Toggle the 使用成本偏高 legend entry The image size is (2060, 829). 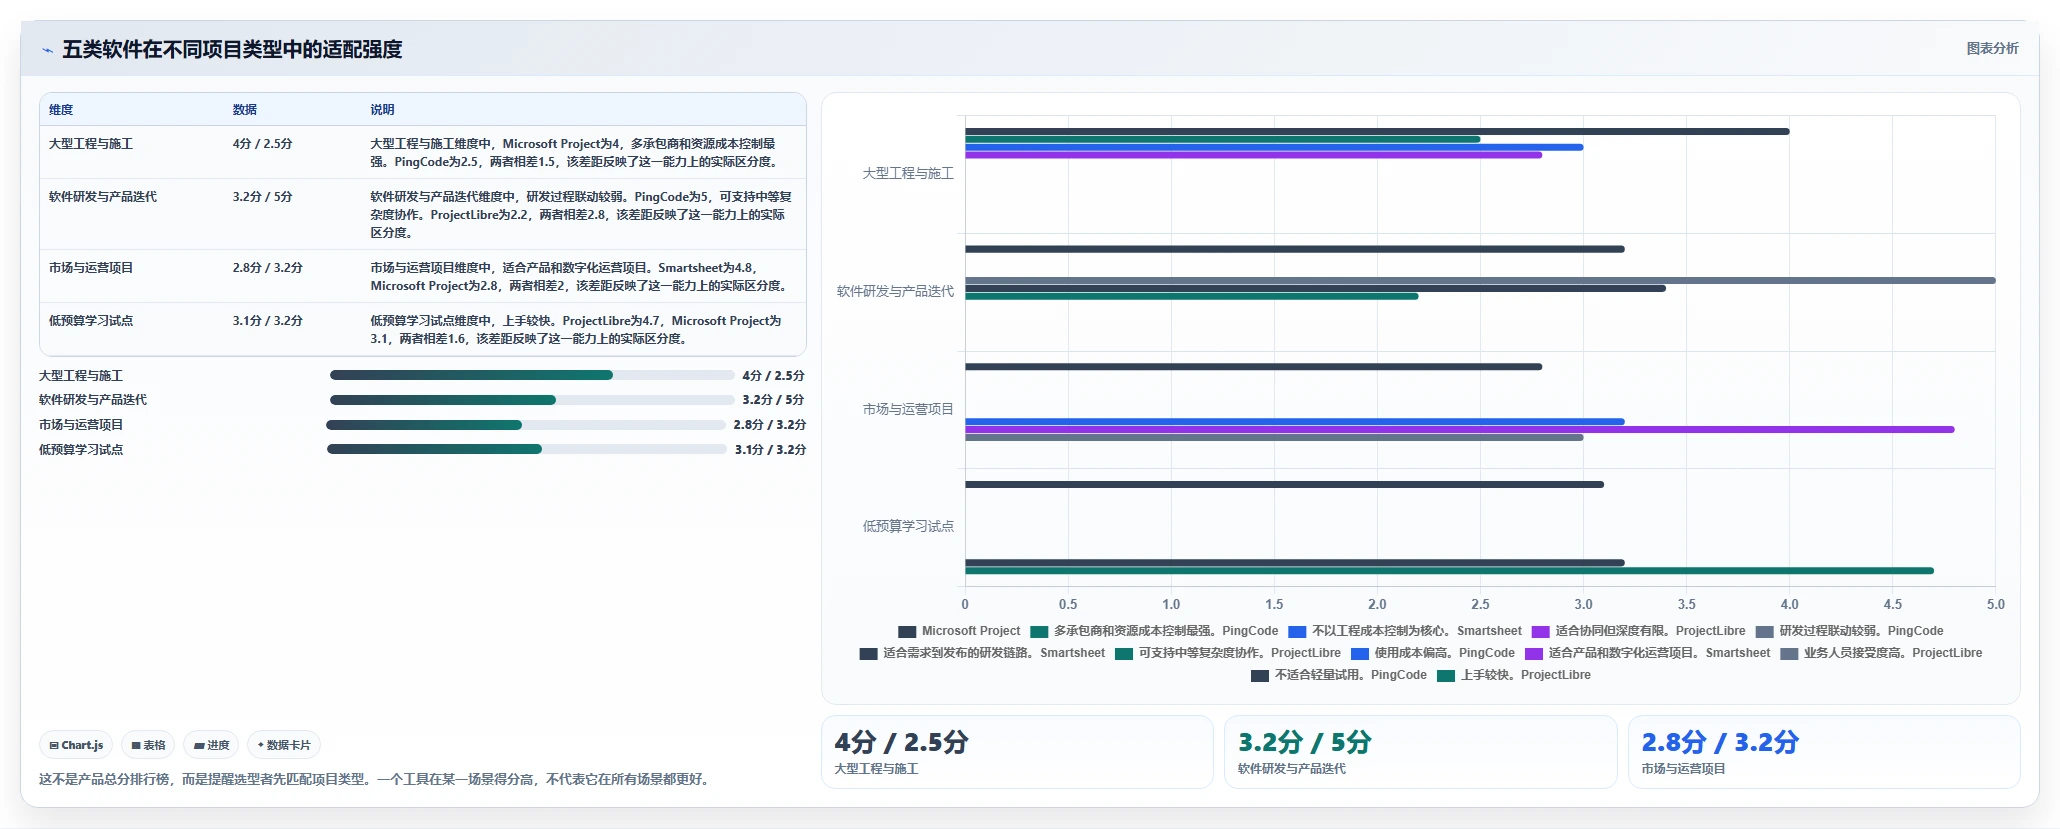[x=1433, y=653]
